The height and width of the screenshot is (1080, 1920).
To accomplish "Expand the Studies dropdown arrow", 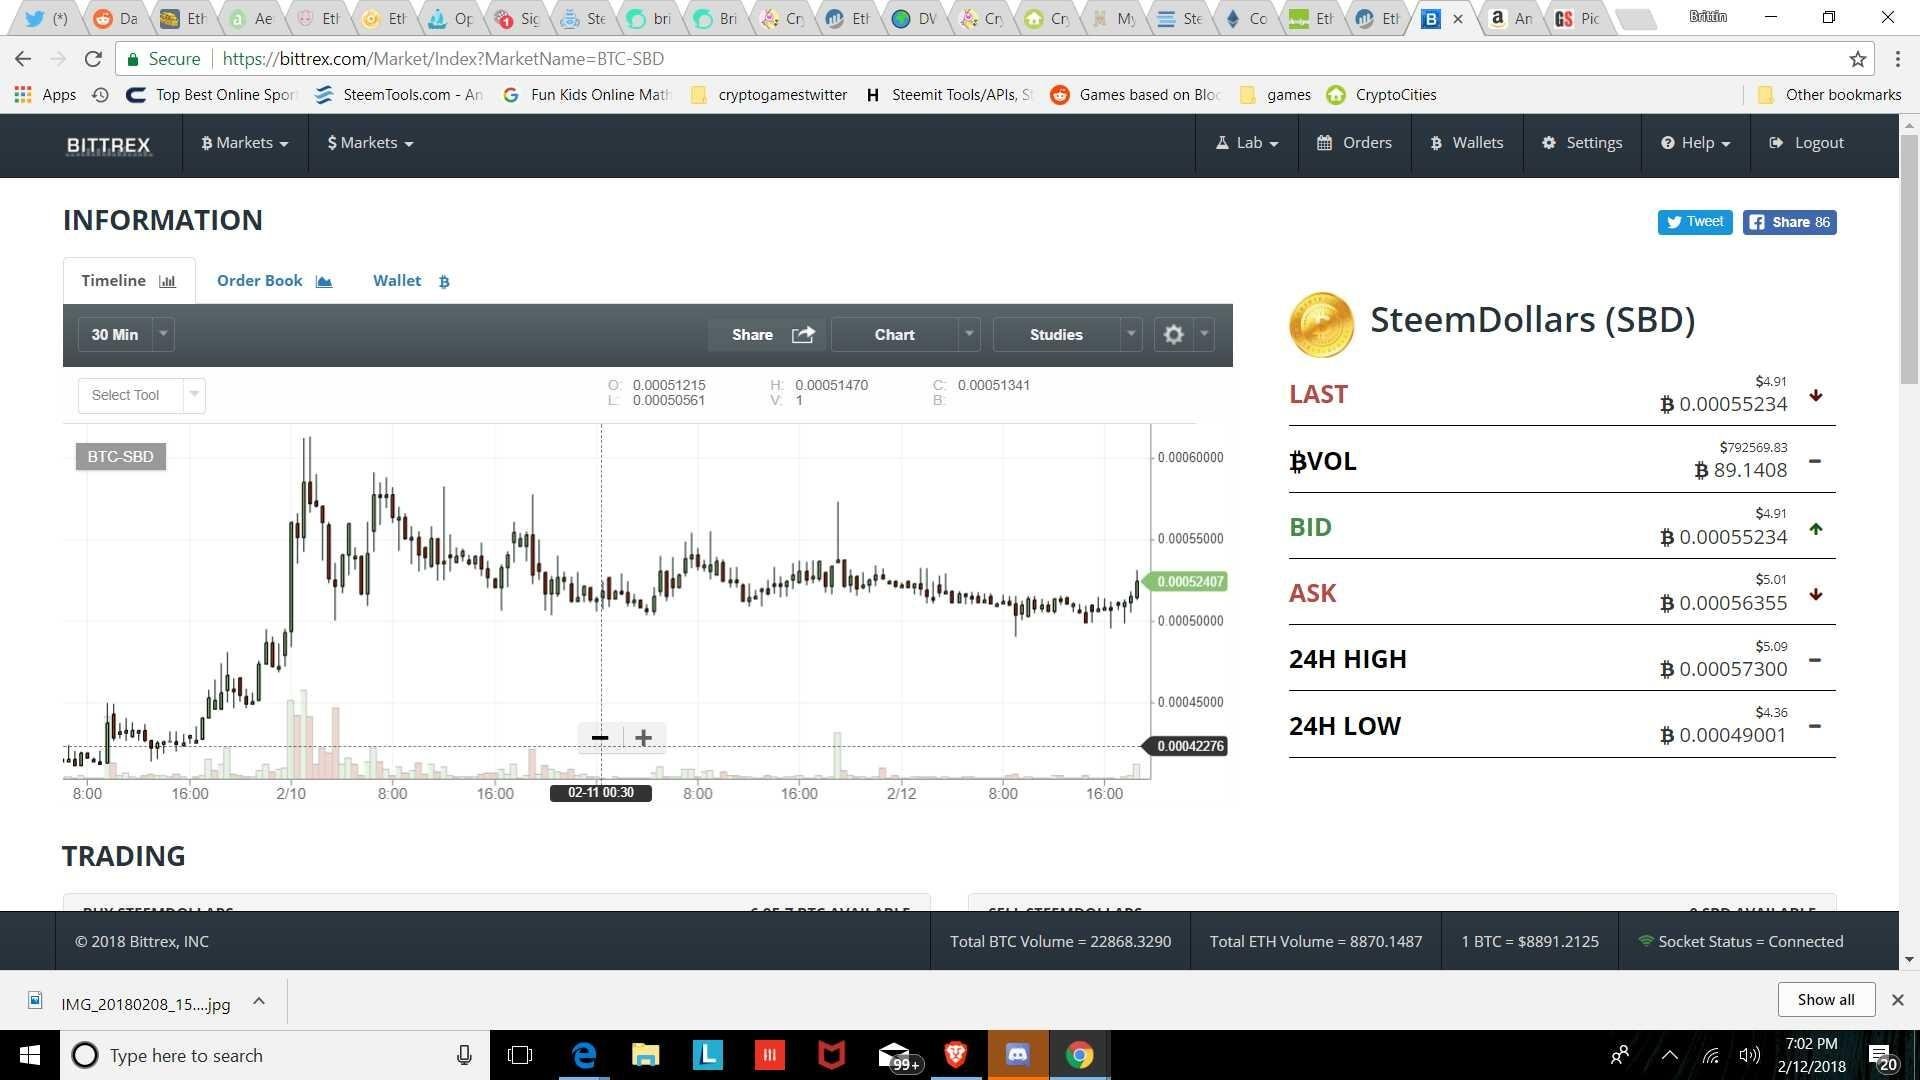I will click(1131, 335).
